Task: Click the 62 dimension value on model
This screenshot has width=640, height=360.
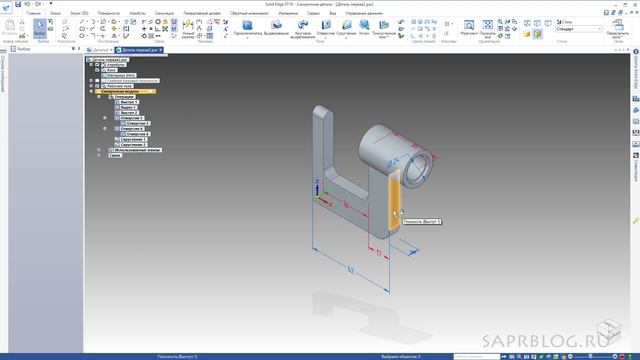Action: (x=351, y=269)
